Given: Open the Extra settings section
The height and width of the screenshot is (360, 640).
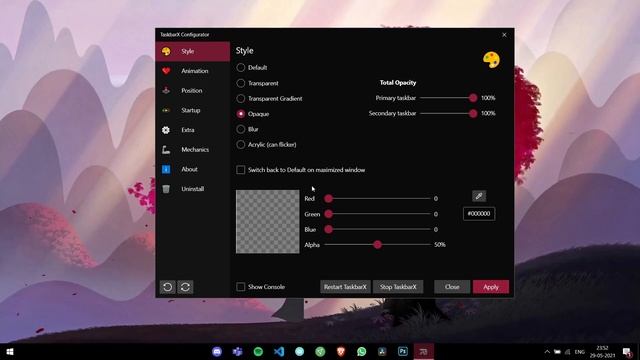Looking at the screenshot, I should point(192,130).
